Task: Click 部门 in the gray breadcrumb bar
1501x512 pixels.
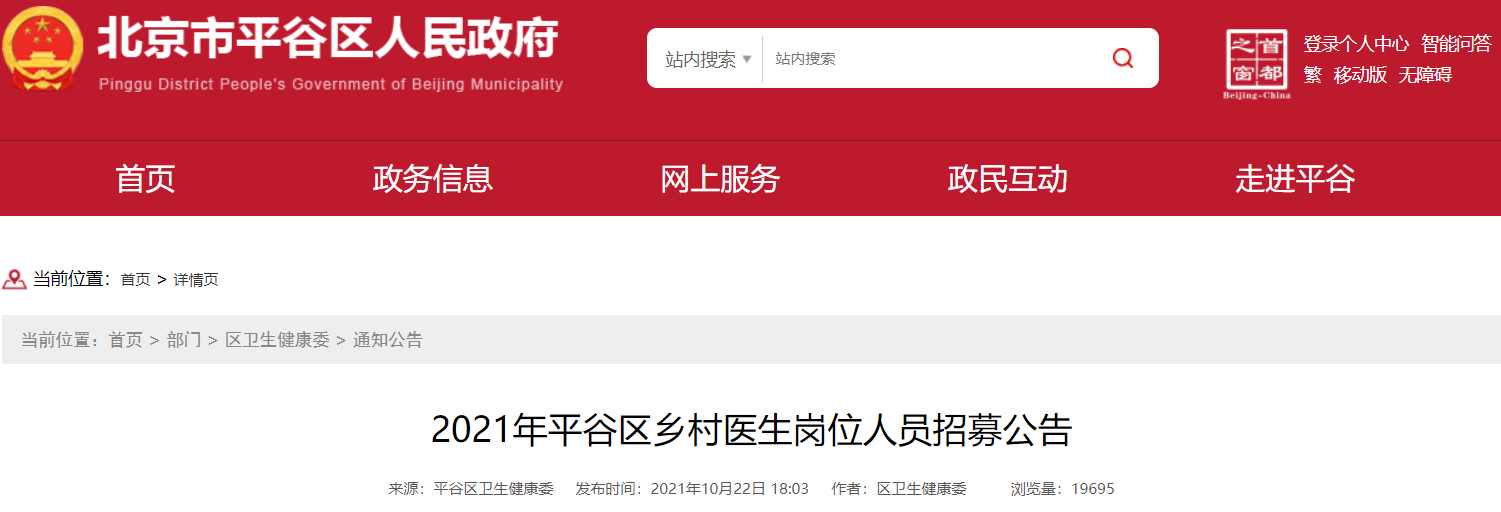Action: (x=184, y=340)
